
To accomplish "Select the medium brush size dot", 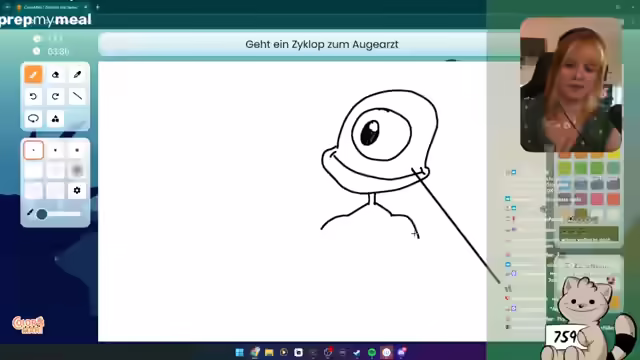I will point(56,150).
